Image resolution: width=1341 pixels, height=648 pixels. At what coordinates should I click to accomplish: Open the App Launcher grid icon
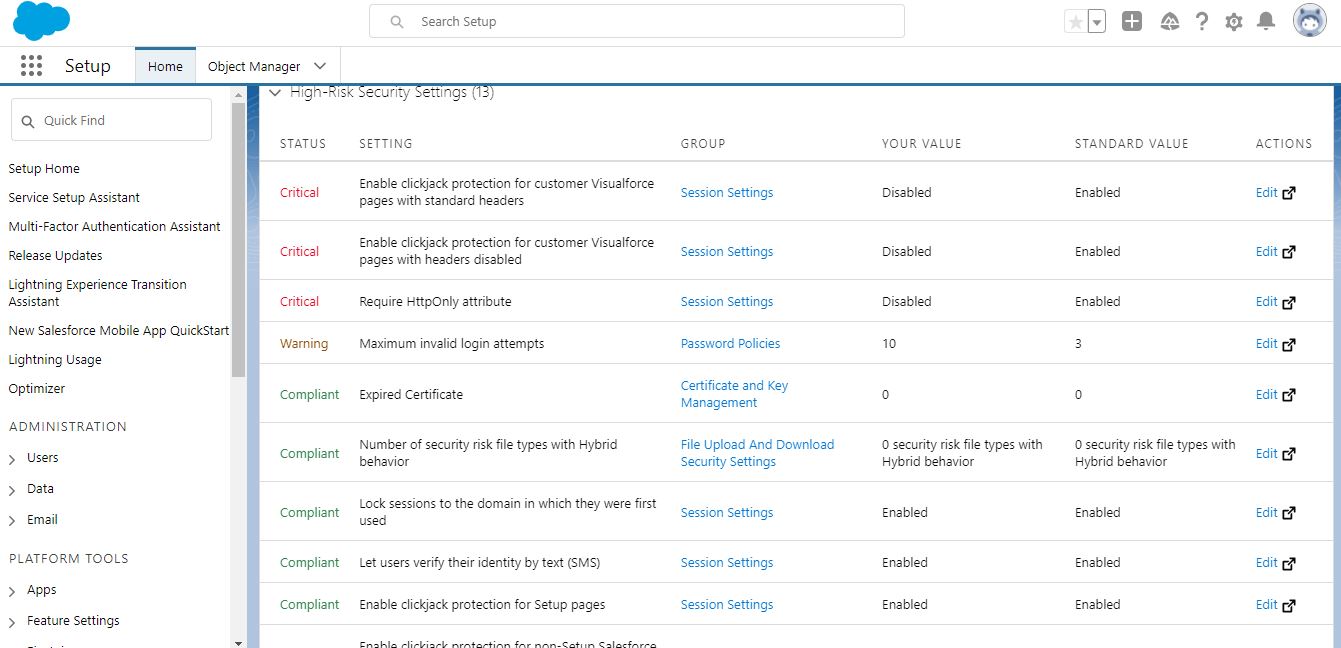tap(31, 65)
